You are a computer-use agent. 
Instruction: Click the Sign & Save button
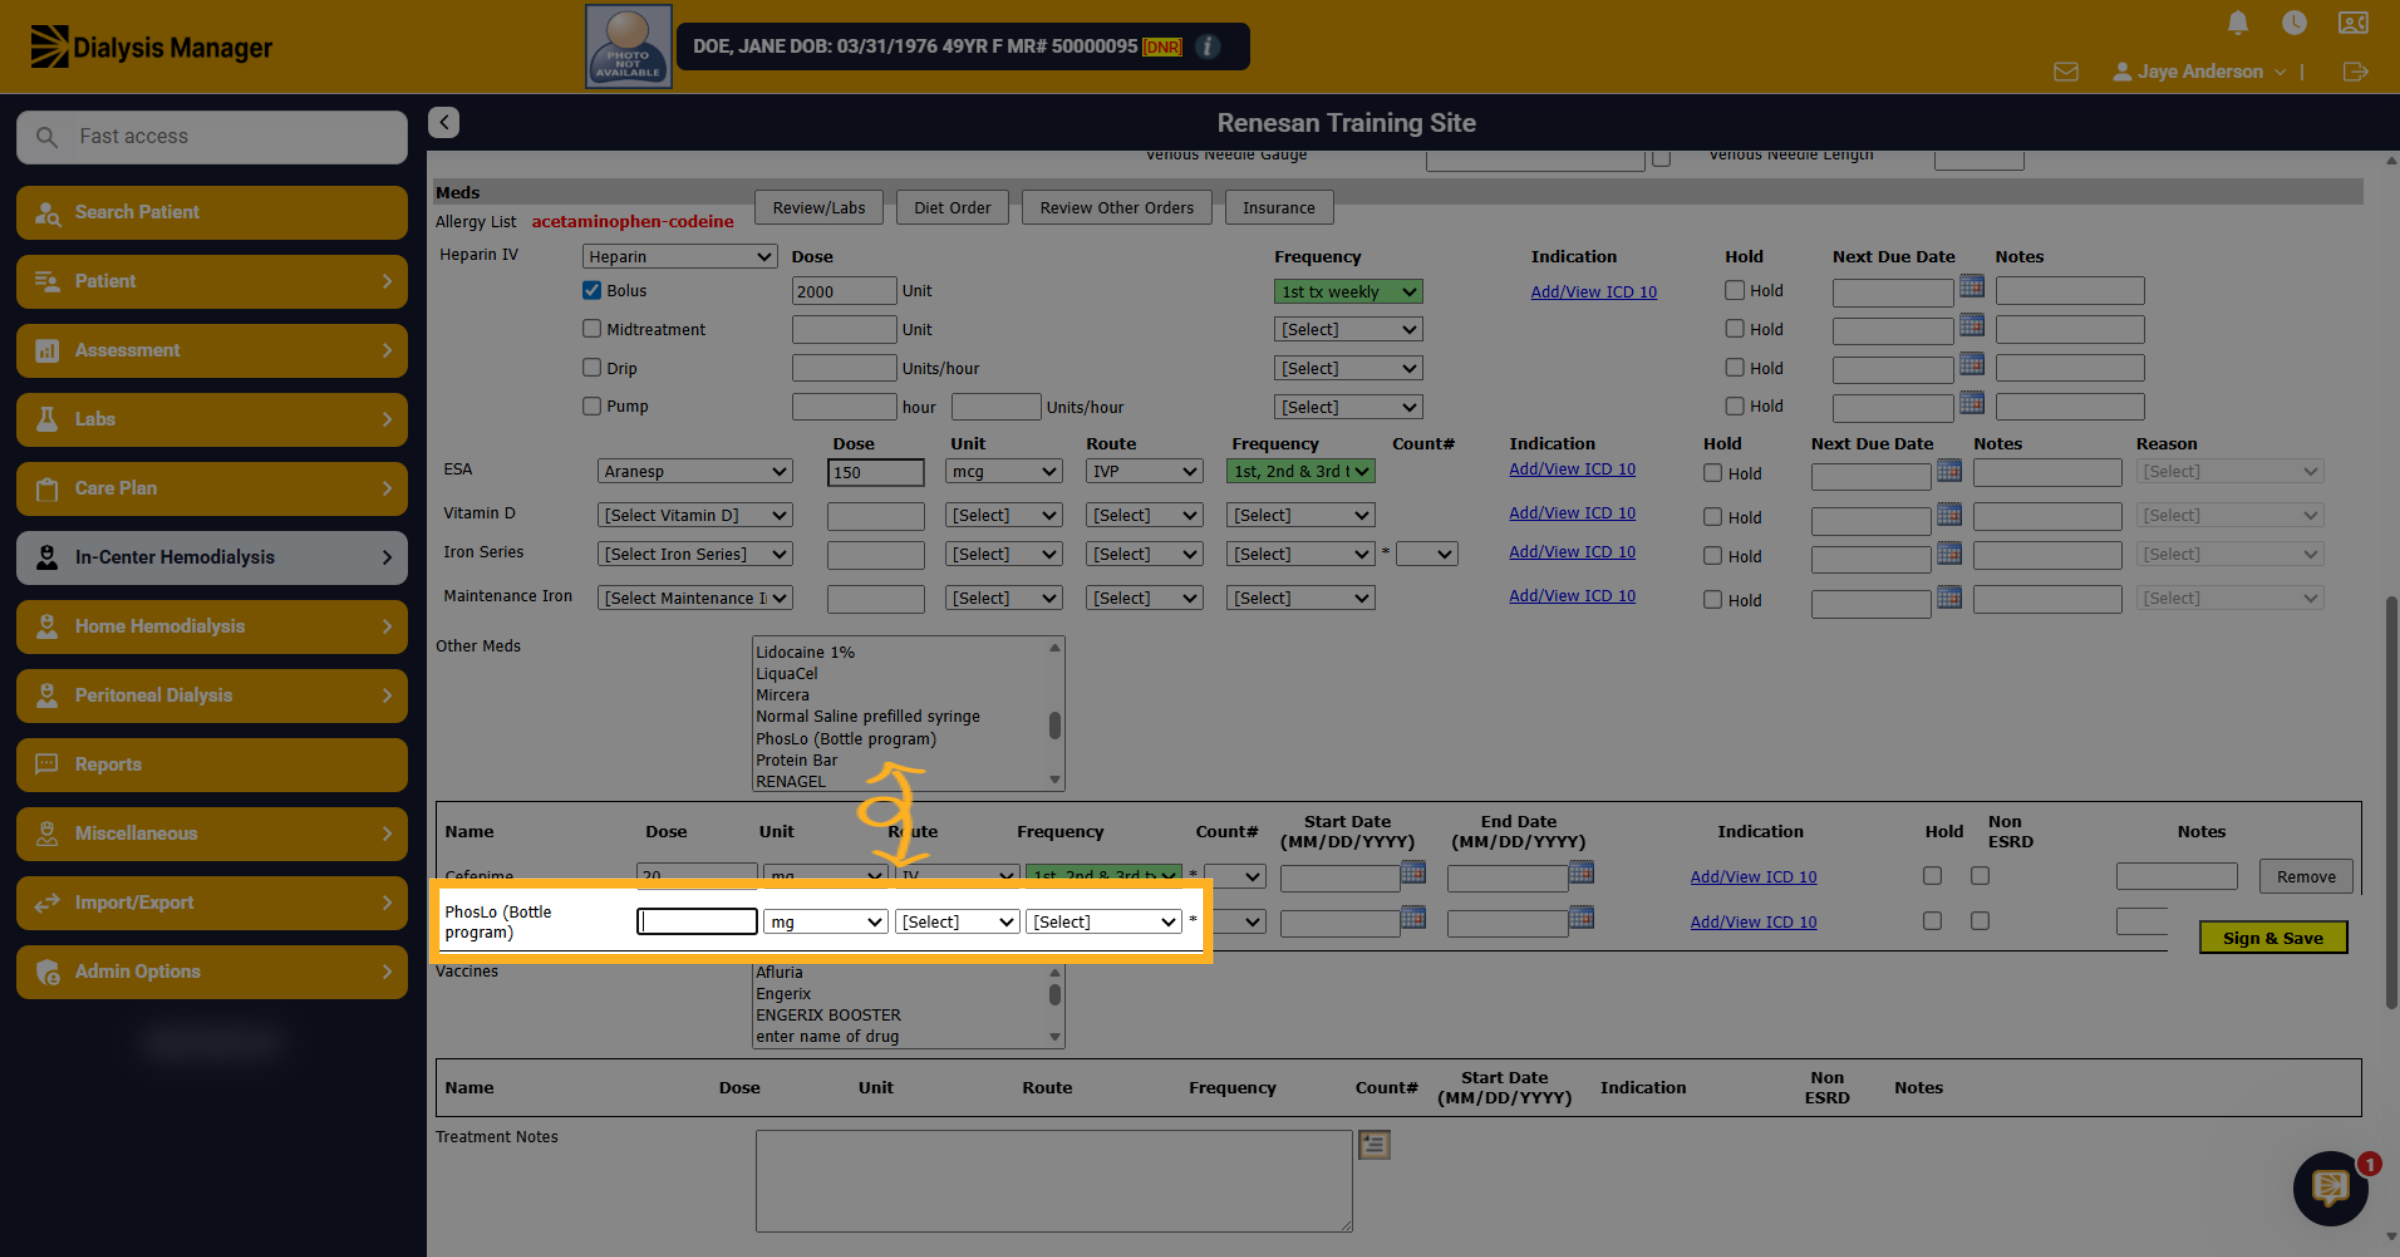point(2273,938)
